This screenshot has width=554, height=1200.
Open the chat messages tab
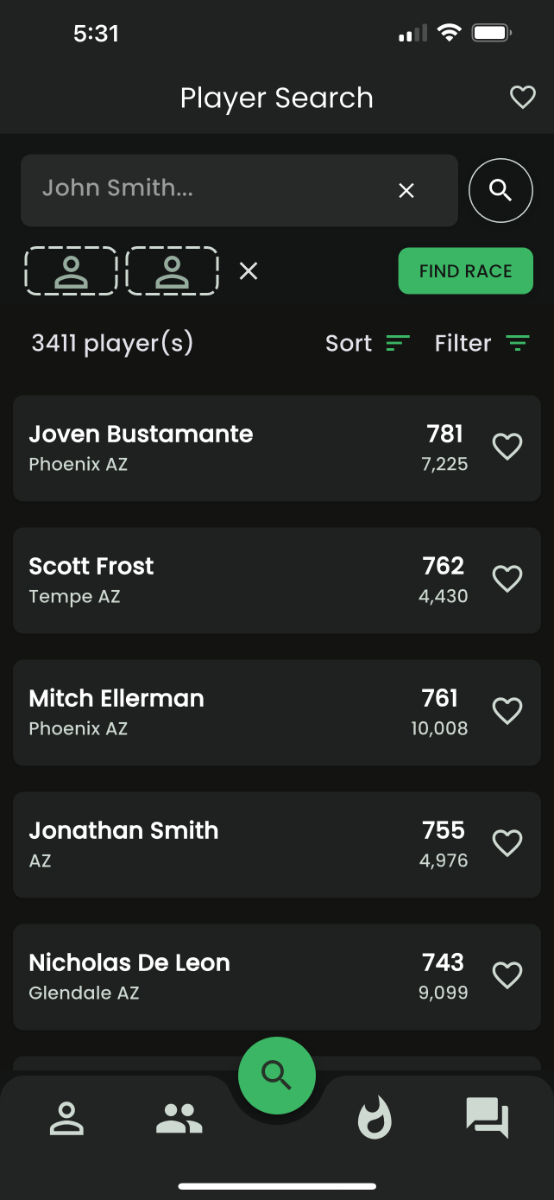(x=488, y=1118)
